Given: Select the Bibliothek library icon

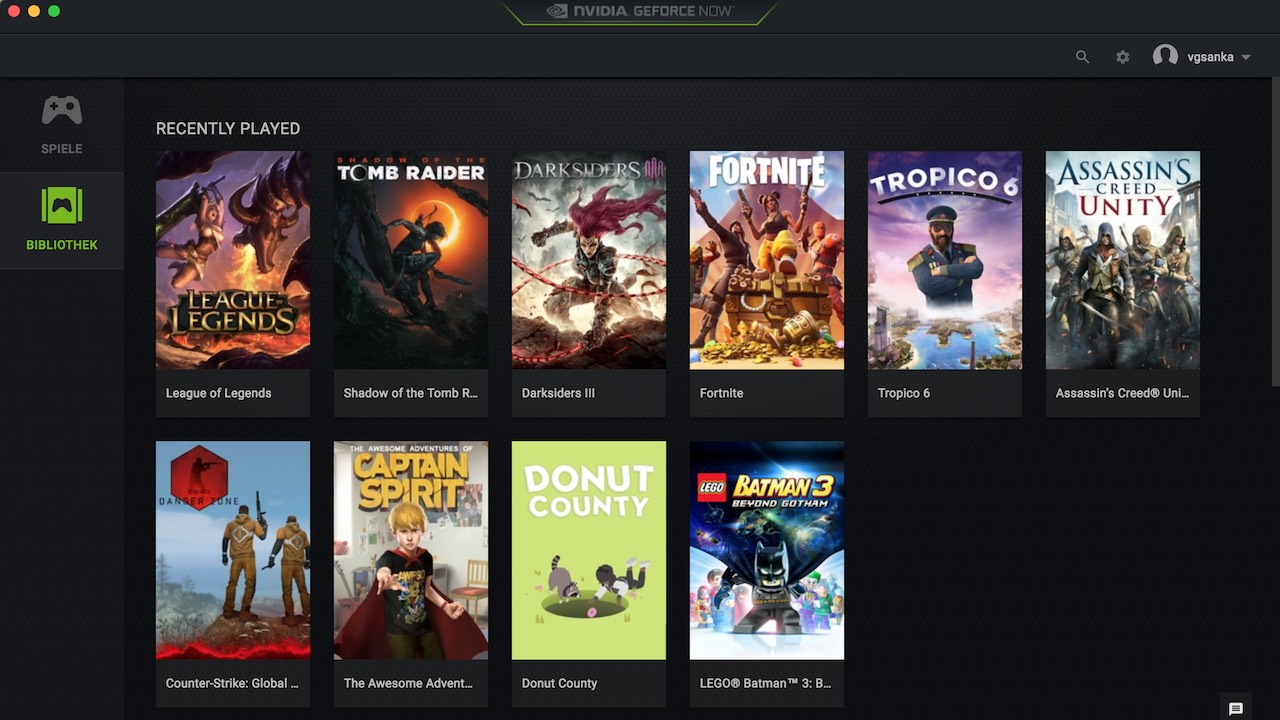Looking at the screenshot, I should click(62, 206).
